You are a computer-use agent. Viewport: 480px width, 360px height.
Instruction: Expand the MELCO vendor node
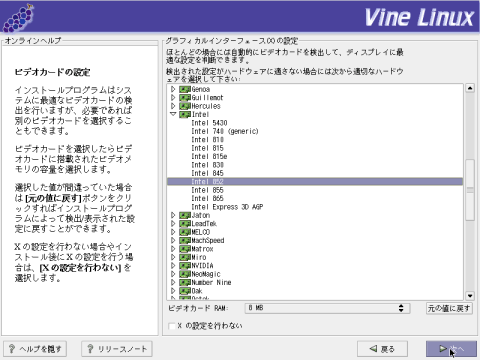pos(173,232)
